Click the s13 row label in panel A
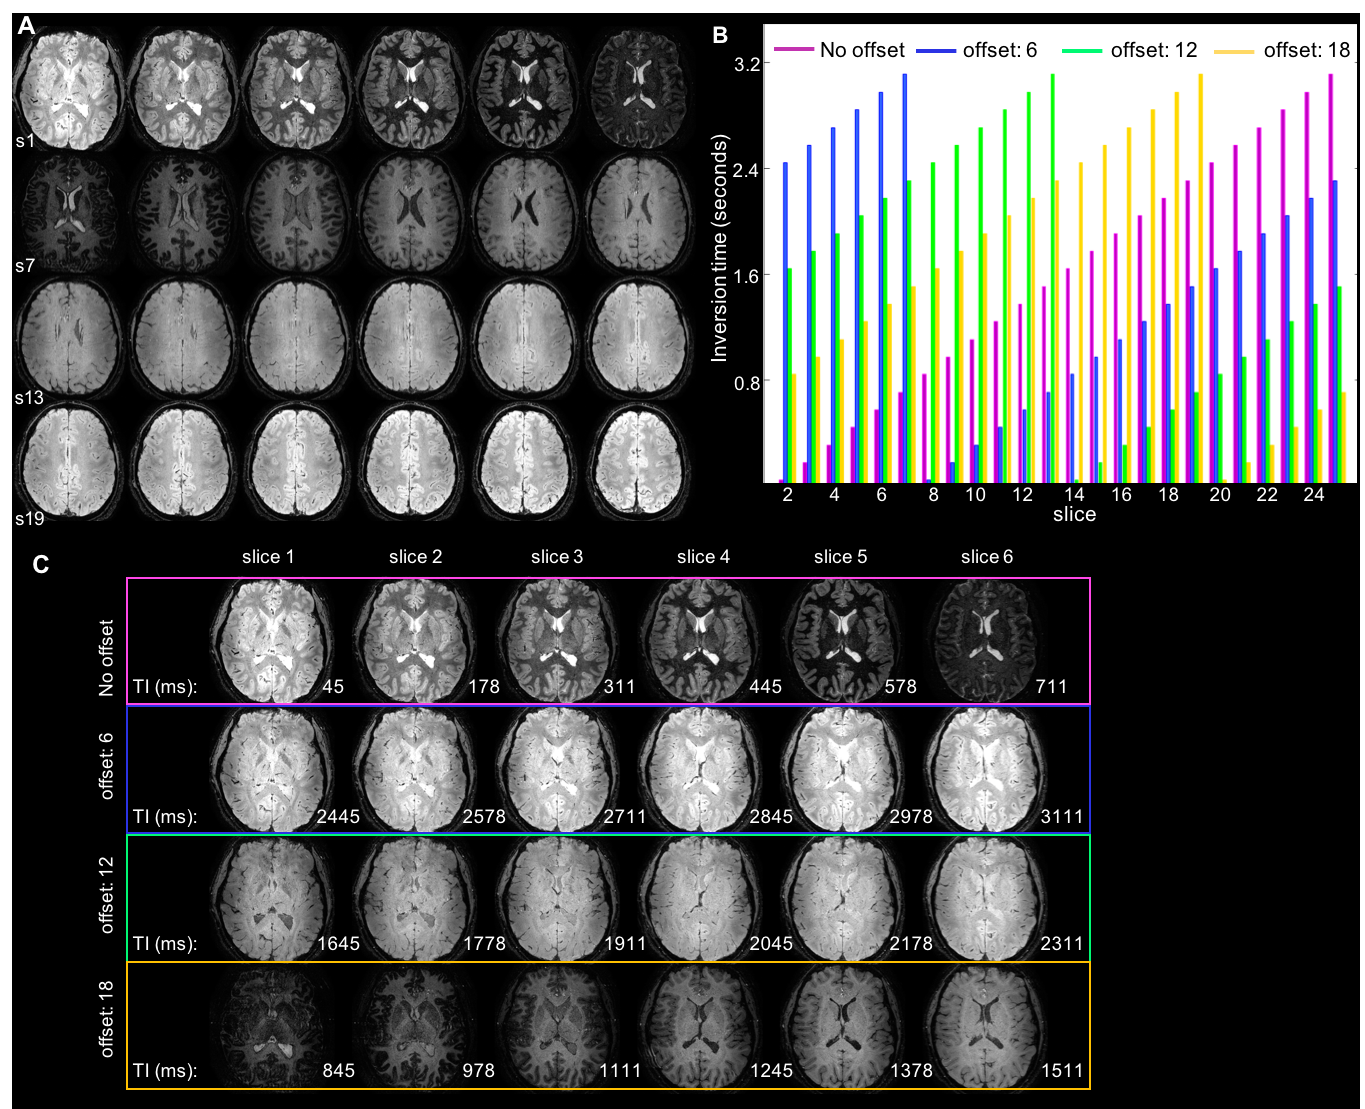The width and height of the screenshot is (1365, 1109). click(x=29, y=397)
